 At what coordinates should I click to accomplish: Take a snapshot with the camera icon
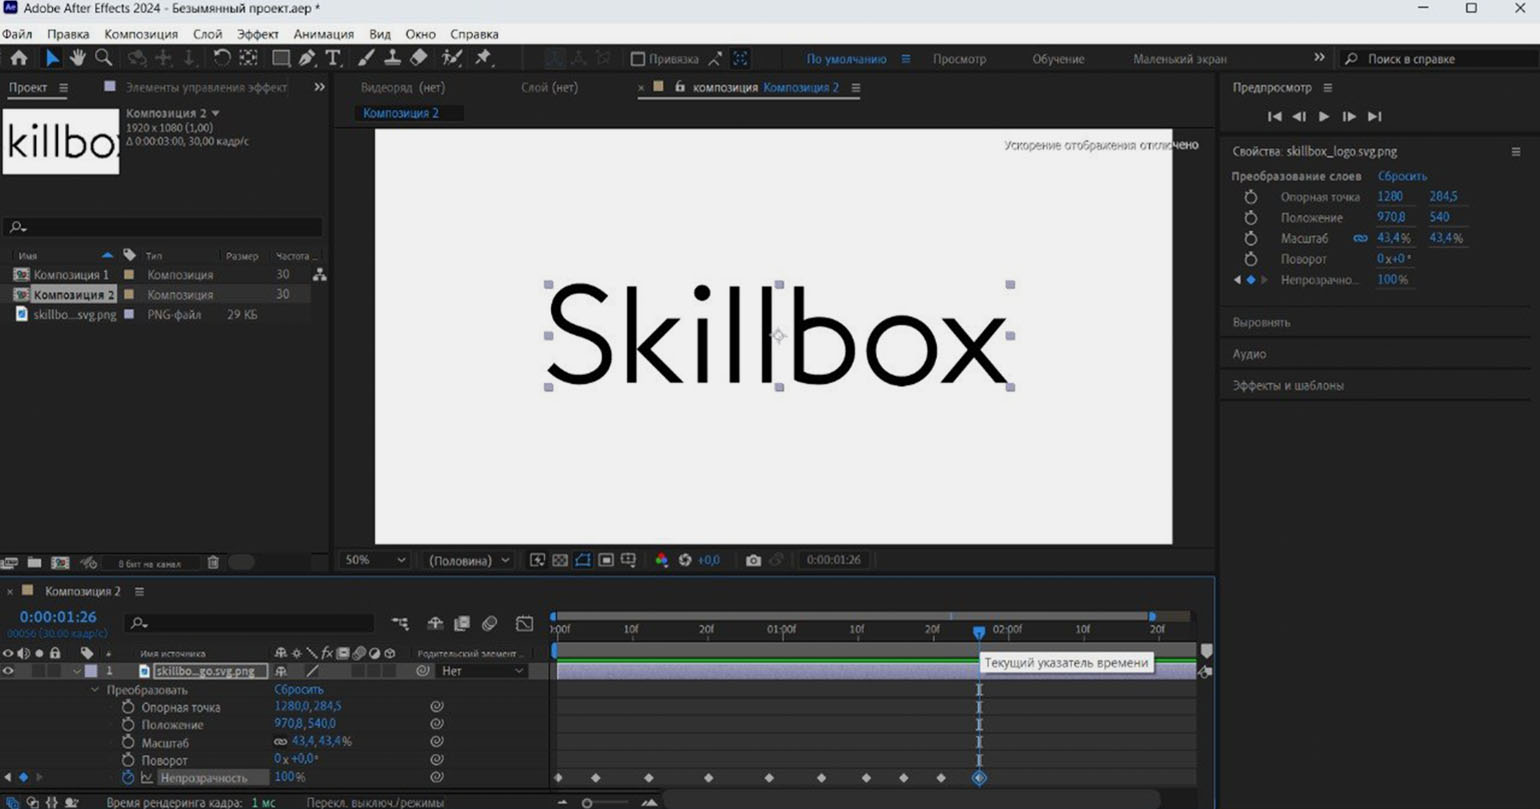(x=753, y=560)
